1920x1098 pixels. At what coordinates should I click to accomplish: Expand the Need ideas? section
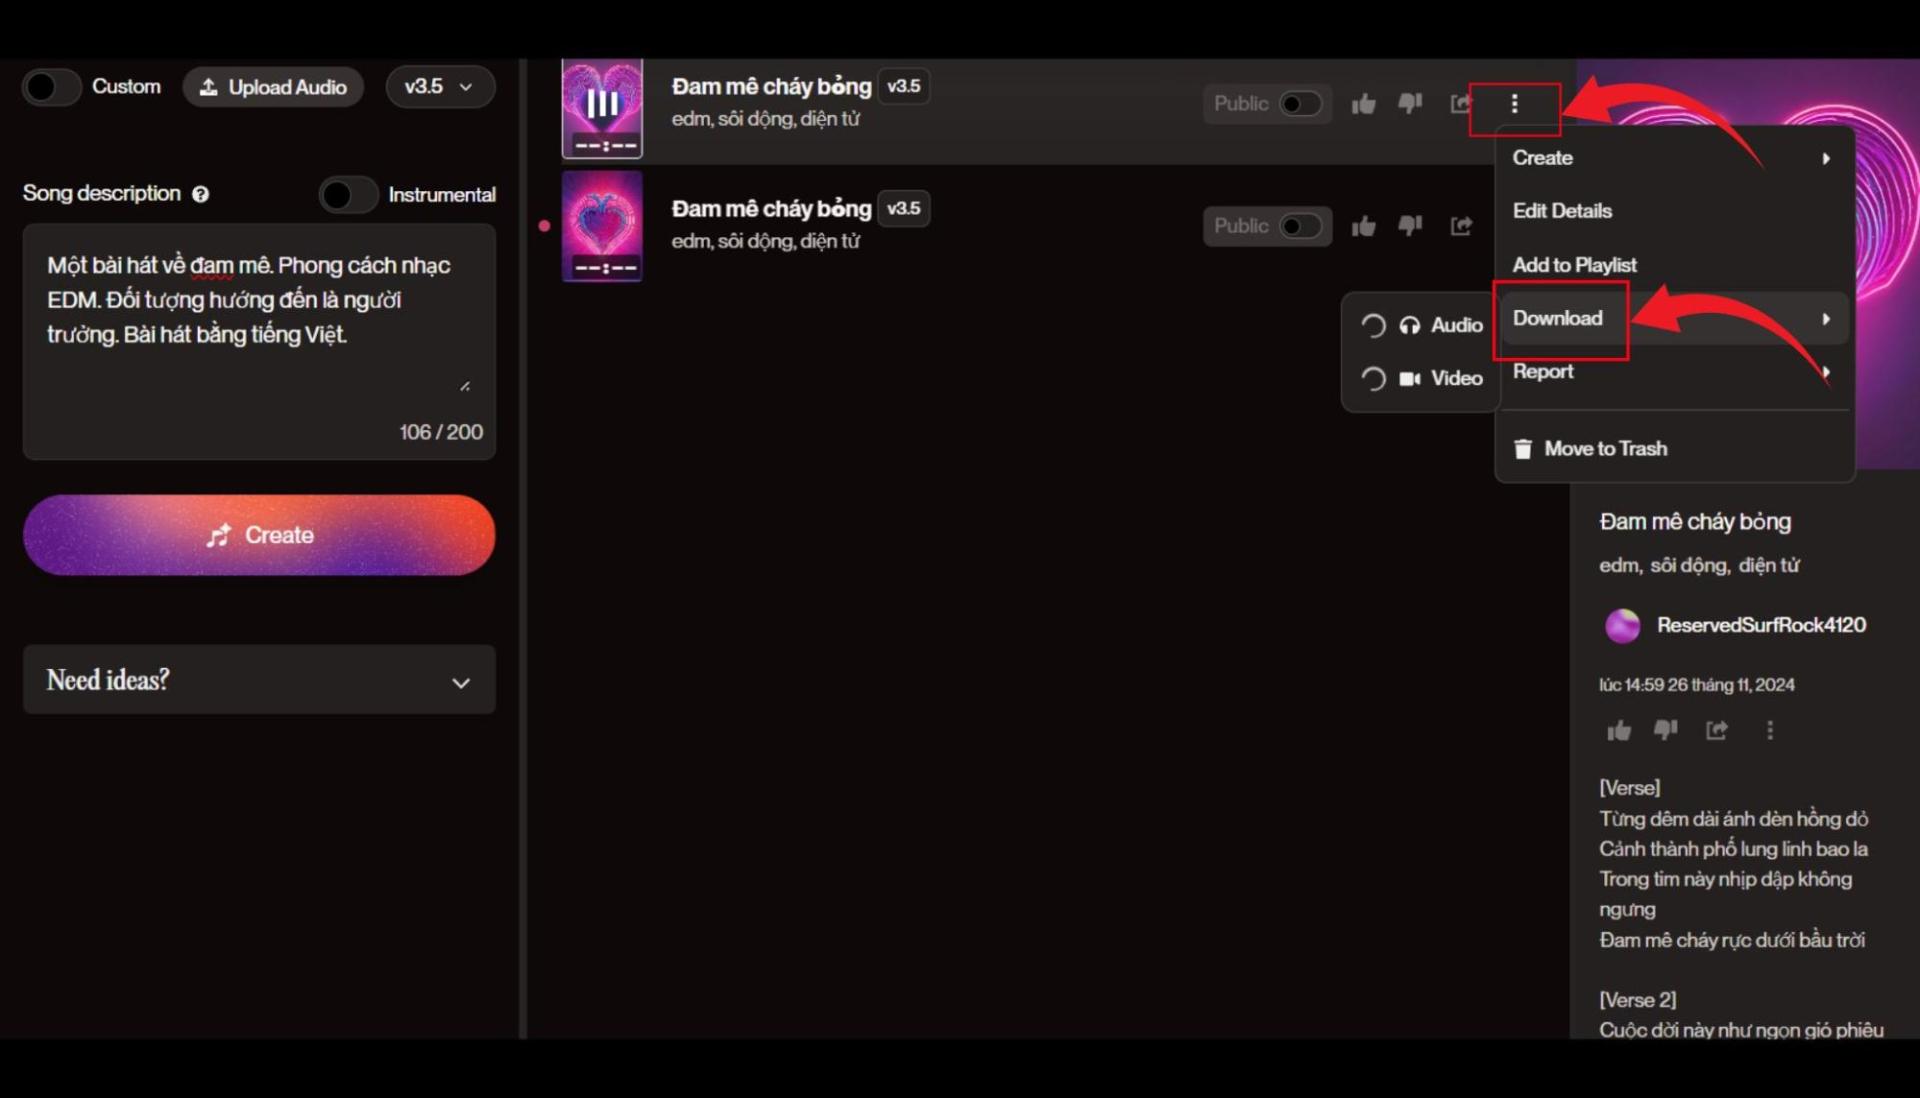(259, 680)
